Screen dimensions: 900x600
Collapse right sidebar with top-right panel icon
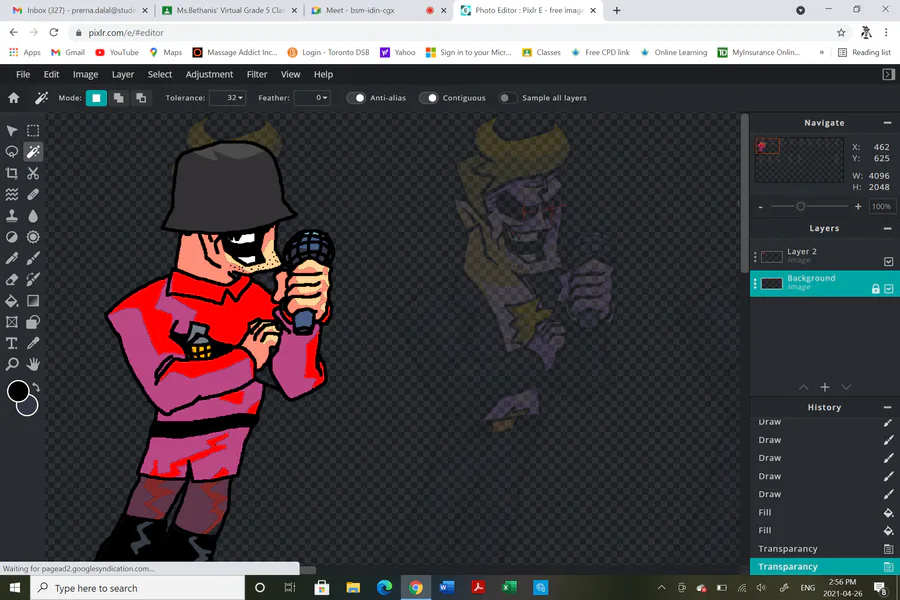pos(889,75)
